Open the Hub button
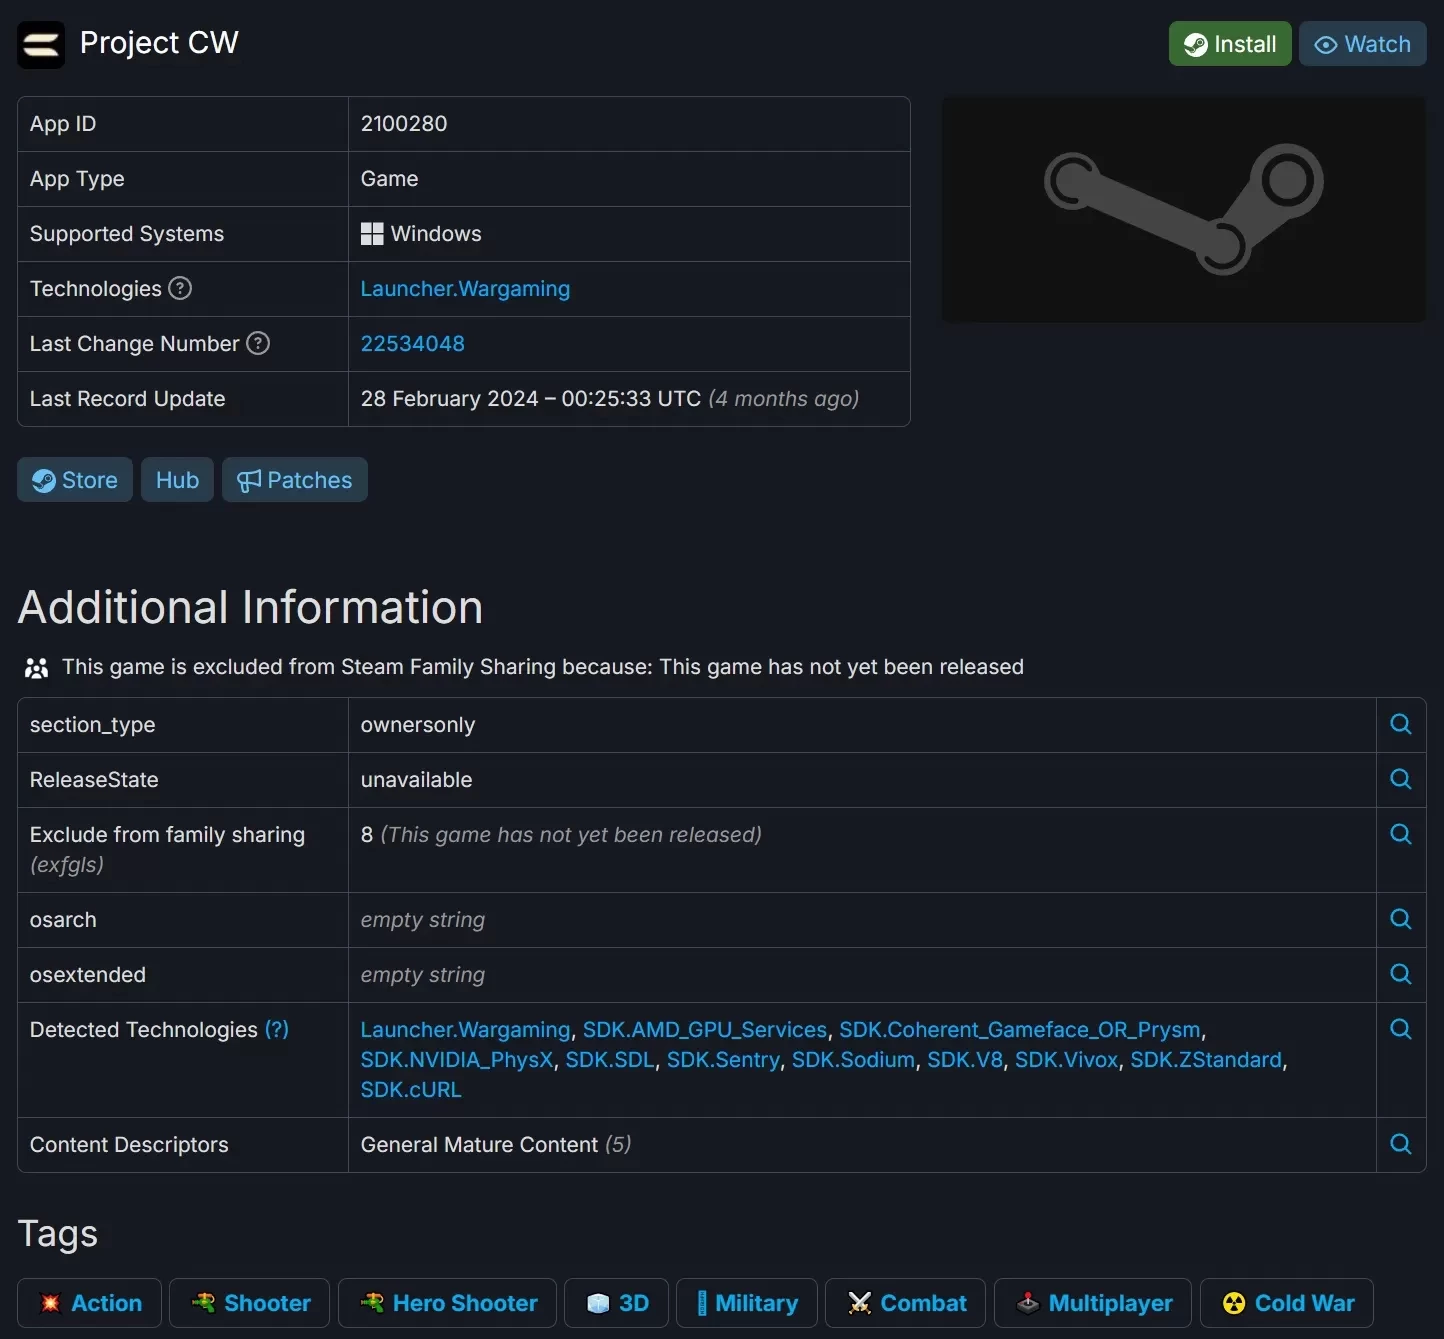Screen dimensions: 1444x1339 coord(177,480)
